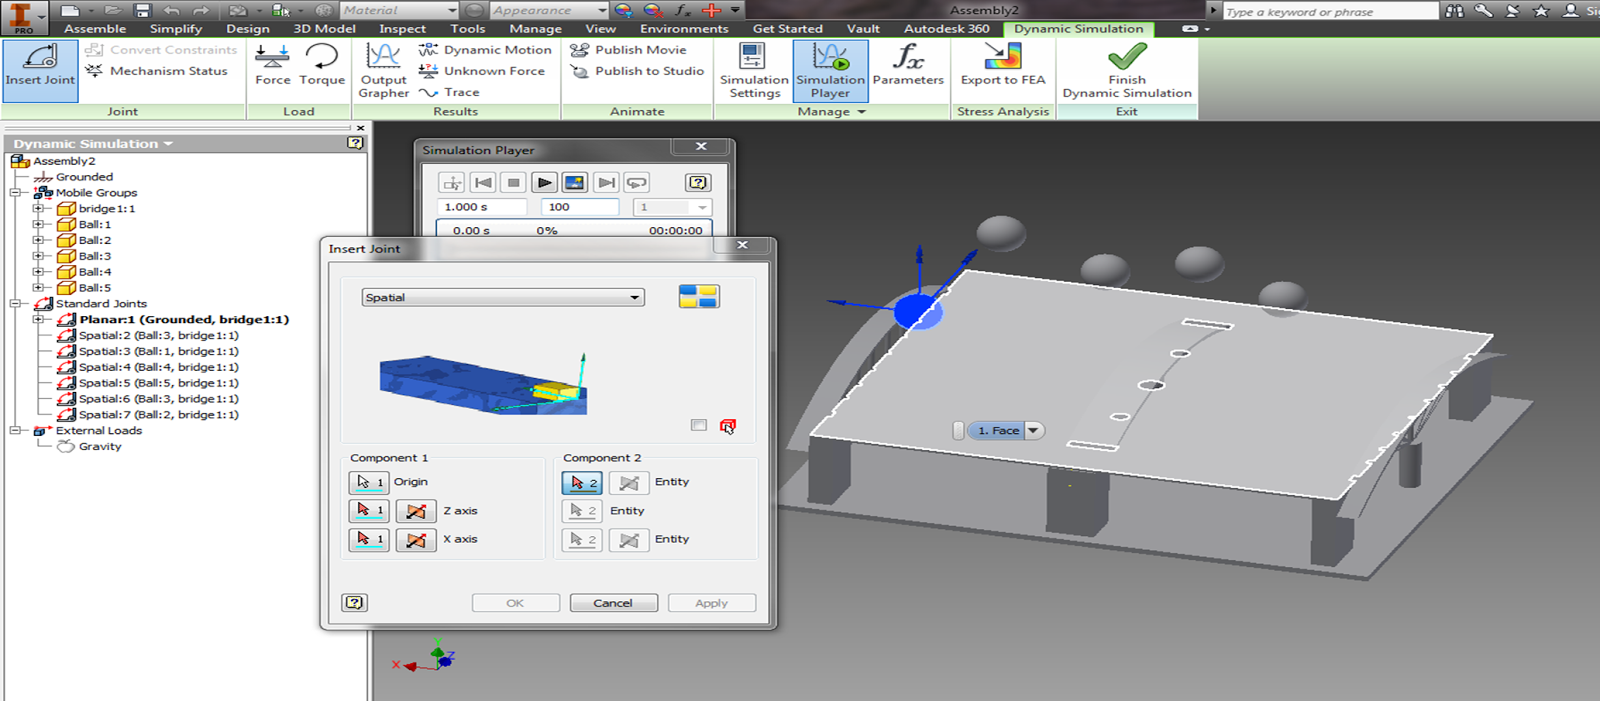Viewport: 1600px width, 701px height.
Task: Open the Dynamic Simulation browser dropdown
Action: click(168, 144)
